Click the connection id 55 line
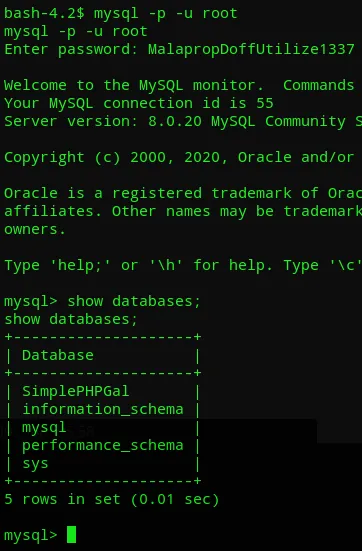Viewport: 362px width, 551px height. coord(138,103)
